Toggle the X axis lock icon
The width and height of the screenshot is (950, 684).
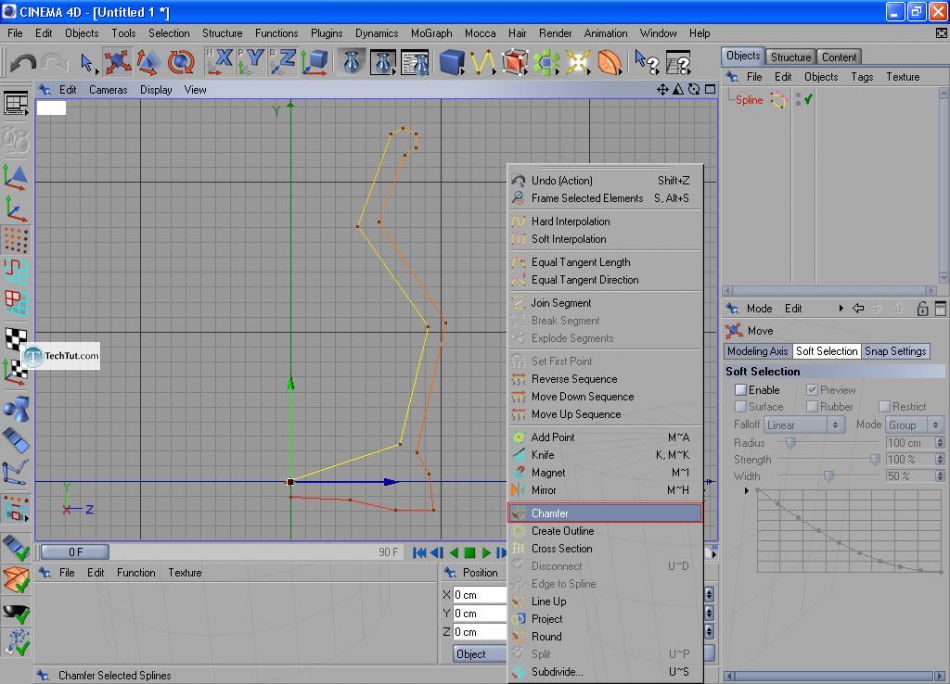pos(220,62)
